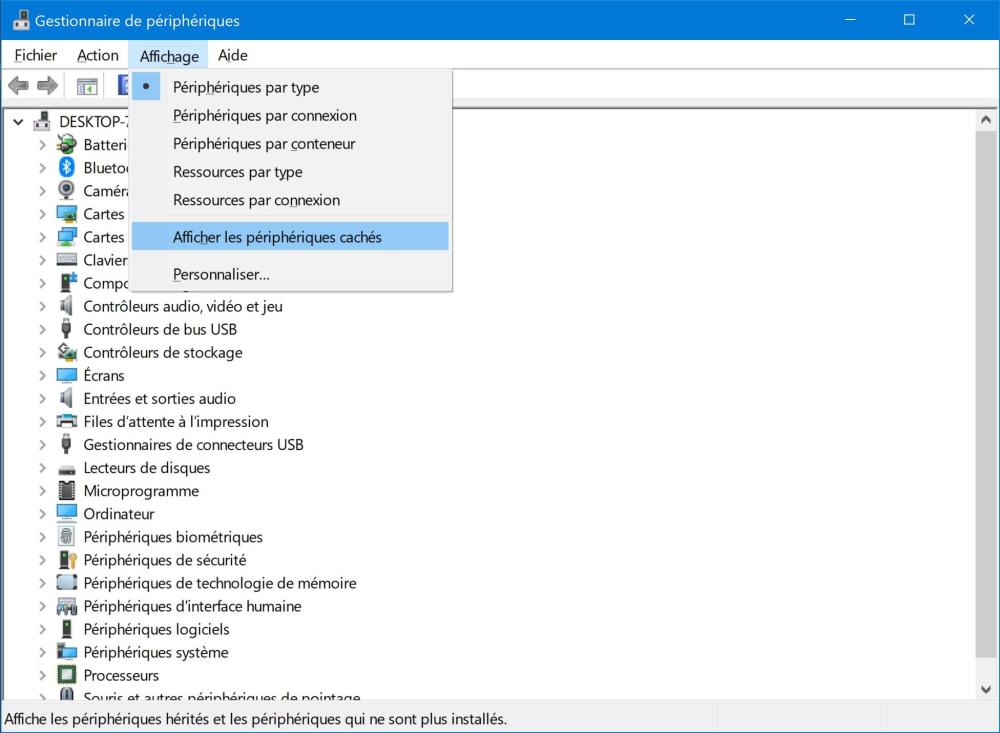
Task: Click the fingerprint icon for Périphériques biométriques
Action: (x=66, y=536)
